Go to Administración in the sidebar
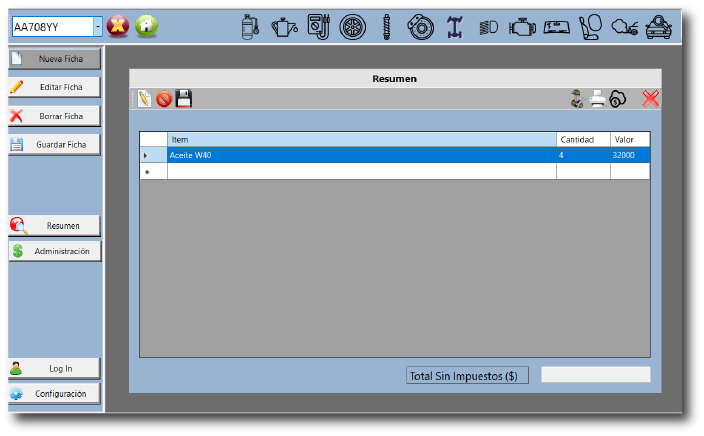 (x=55, y=251)
